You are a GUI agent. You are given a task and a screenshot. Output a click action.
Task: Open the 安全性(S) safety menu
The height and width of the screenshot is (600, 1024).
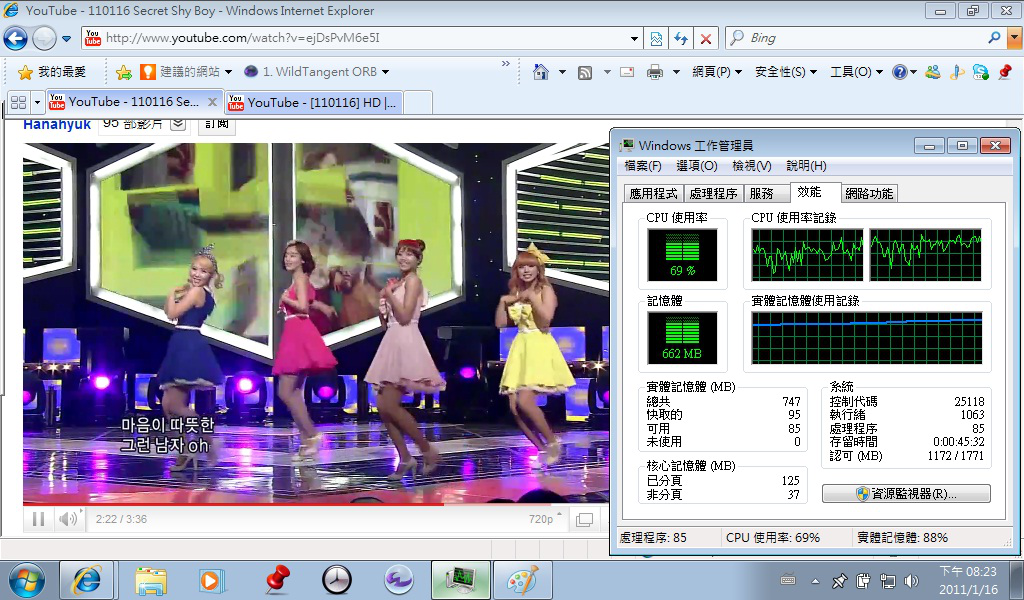coord(786,72)
